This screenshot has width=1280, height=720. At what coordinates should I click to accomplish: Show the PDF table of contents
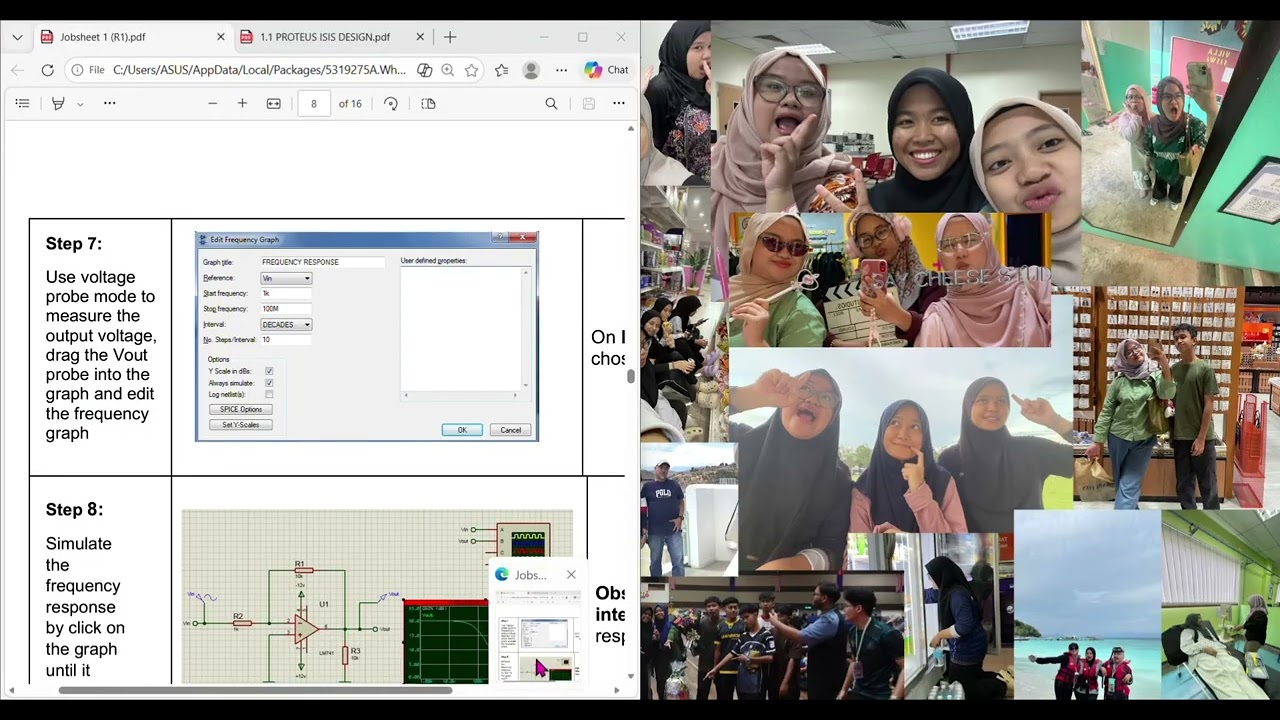[x=22, y=103]
